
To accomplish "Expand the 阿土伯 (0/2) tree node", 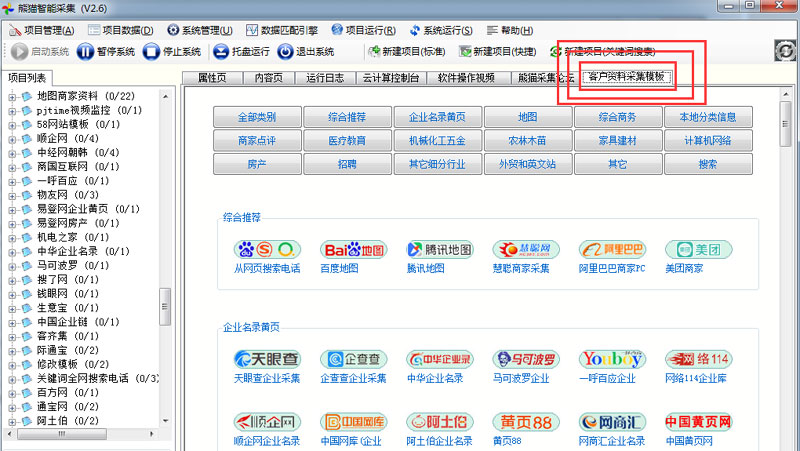I will click(12, 421).
